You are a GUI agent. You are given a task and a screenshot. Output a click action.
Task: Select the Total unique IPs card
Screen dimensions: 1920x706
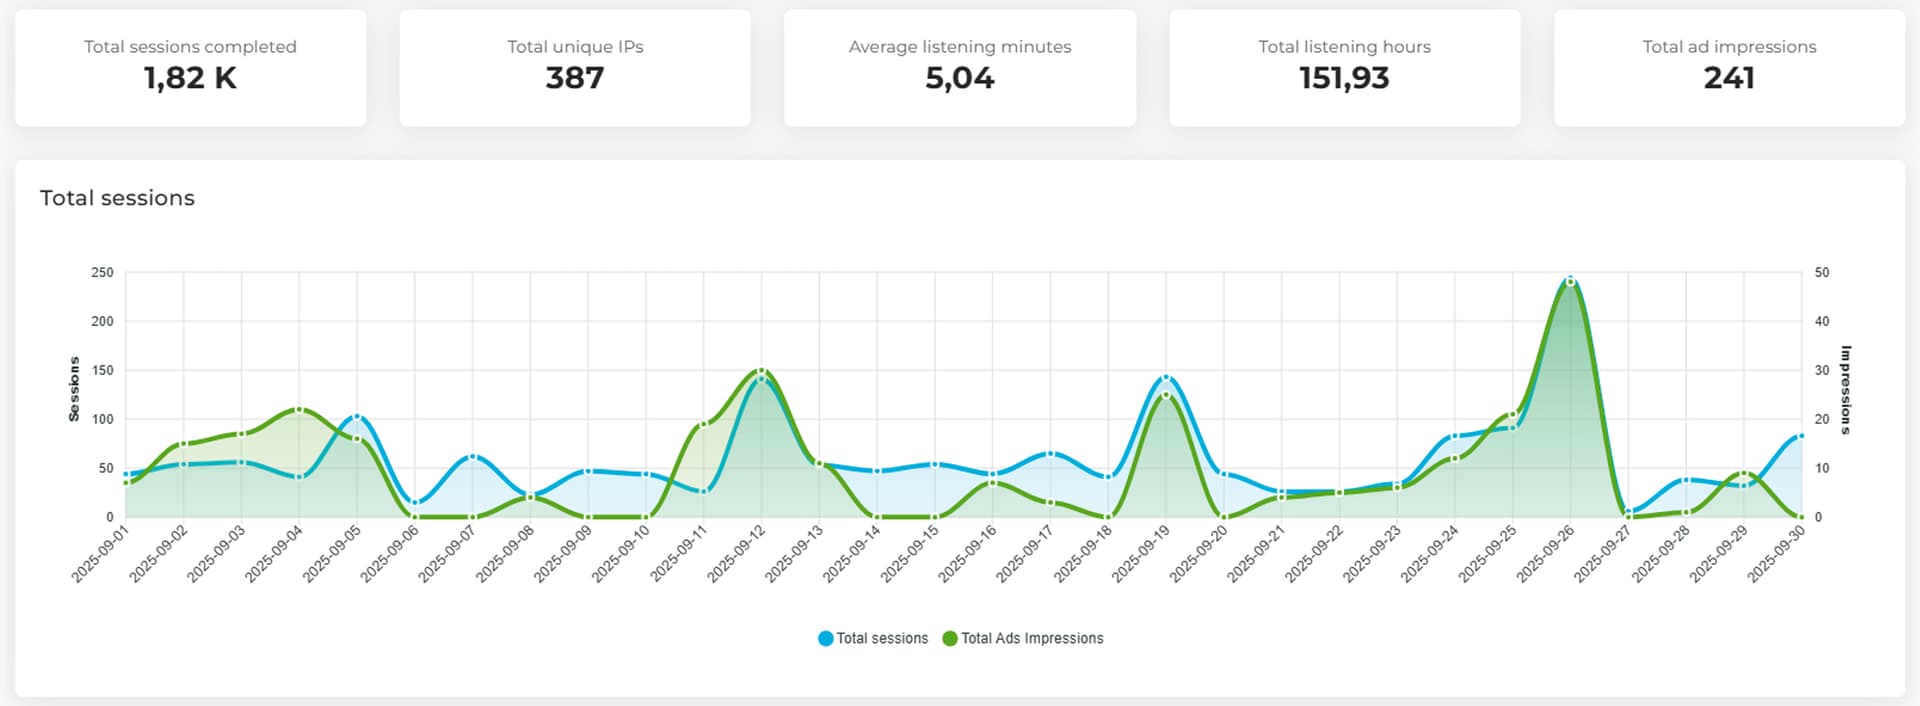tap(575, 68)
